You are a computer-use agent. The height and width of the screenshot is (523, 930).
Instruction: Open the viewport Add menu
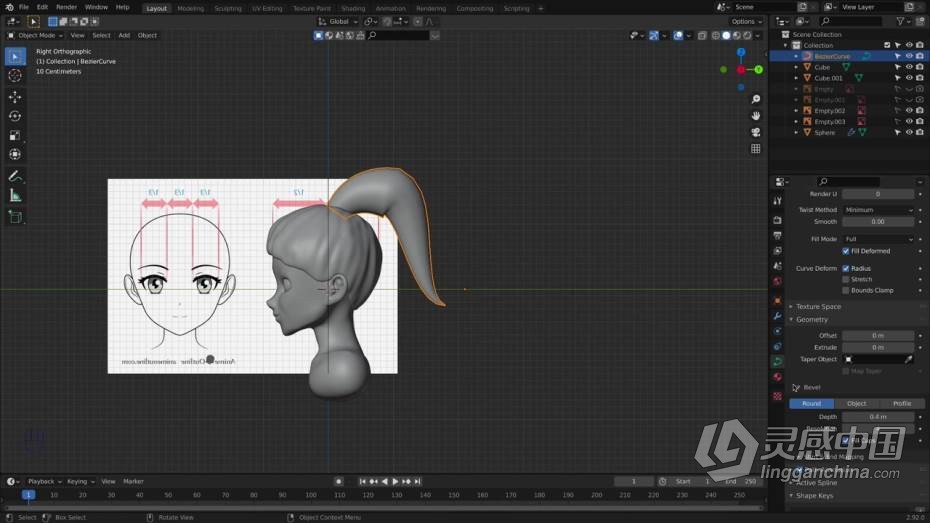(124, 36)
